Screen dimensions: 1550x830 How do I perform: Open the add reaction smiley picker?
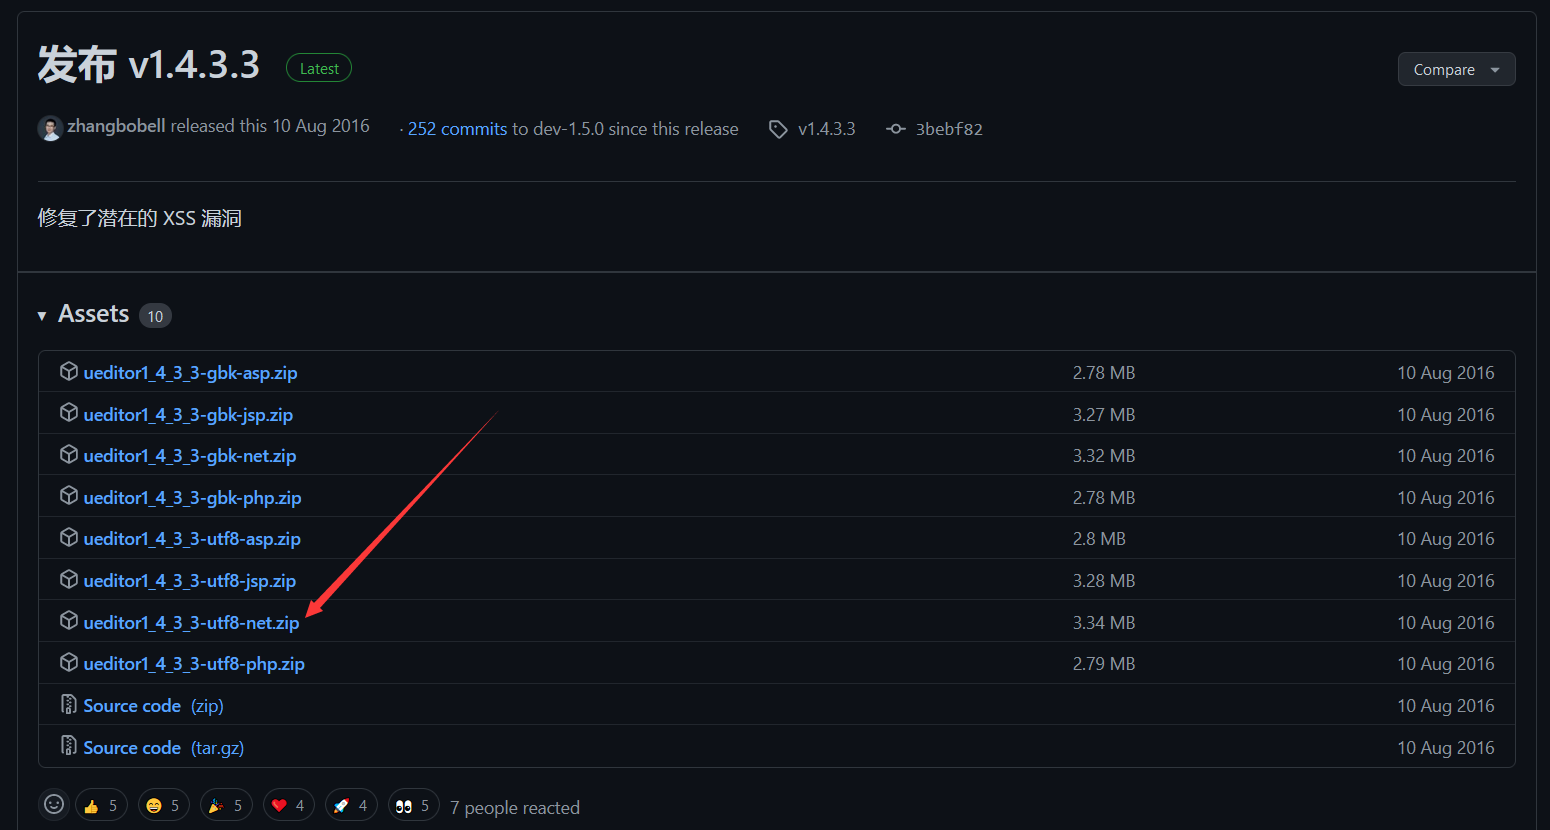coord(54,804)
